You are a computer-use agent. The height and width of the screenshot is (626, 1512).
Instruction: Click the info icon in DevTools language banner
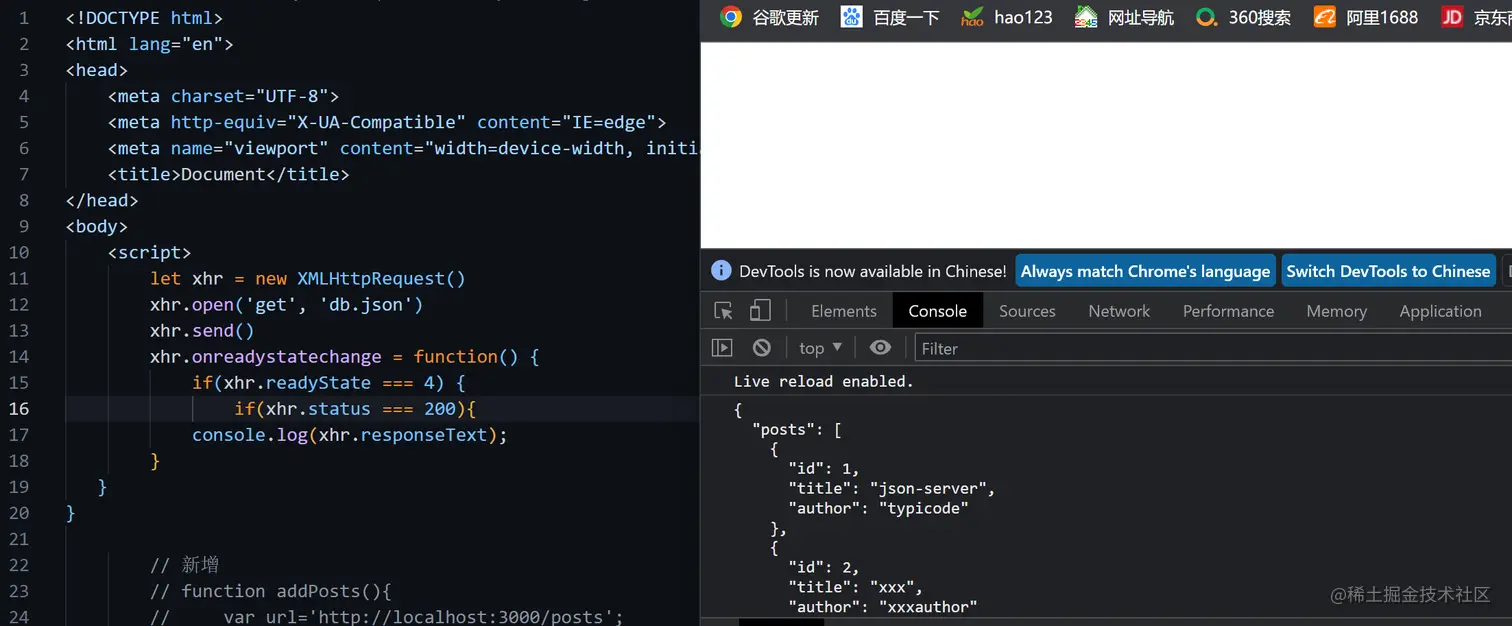(x=721, y=271)
